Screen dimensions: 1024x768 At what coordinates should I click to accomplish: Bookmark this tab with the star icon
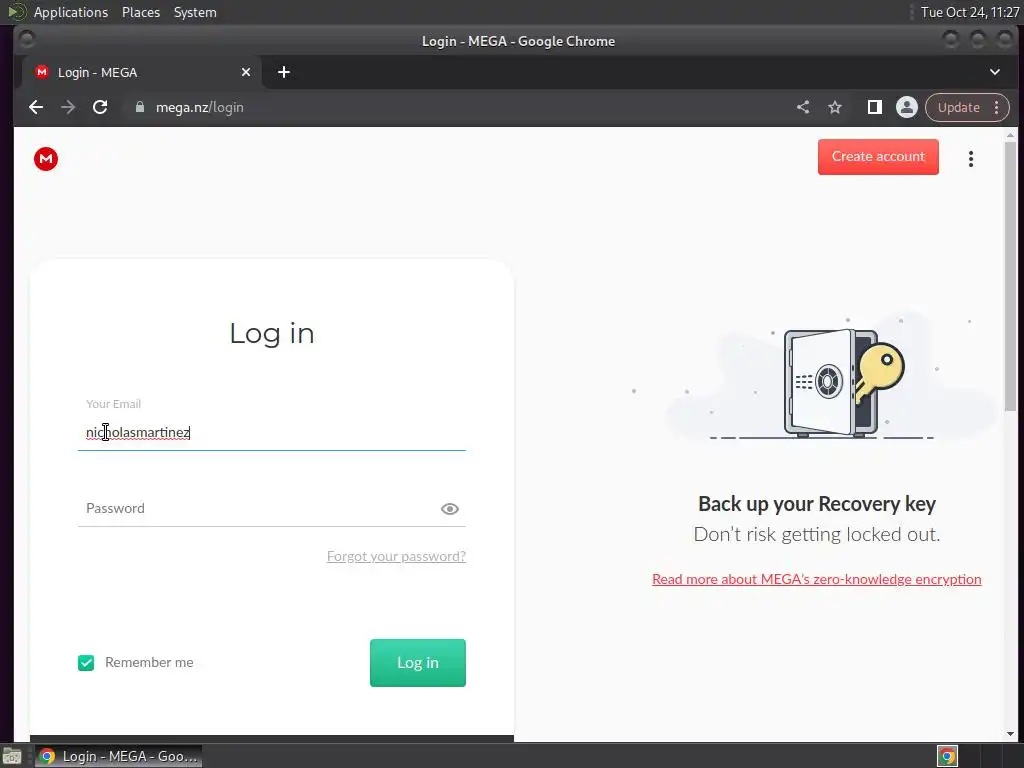[x=835, y=107]
